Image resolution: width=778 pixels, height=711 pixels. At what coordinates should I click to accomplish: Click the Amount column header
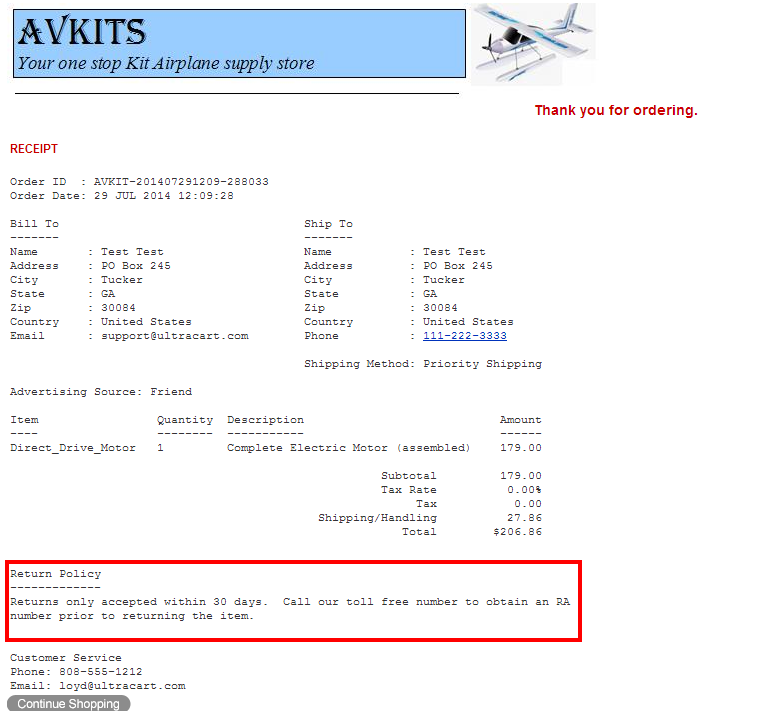pos(520,420)
